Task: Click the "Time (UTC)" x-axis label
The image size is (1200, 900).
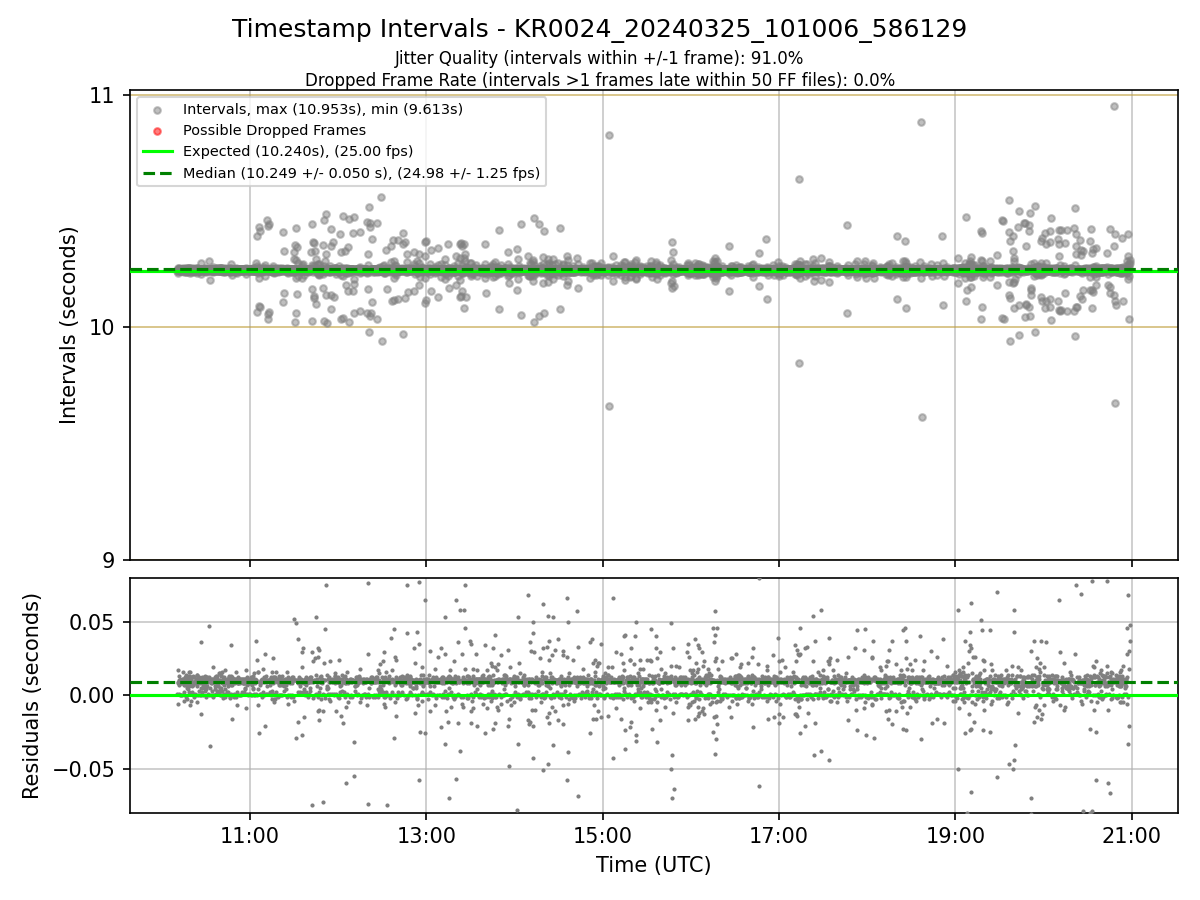Action: point(654,865)
